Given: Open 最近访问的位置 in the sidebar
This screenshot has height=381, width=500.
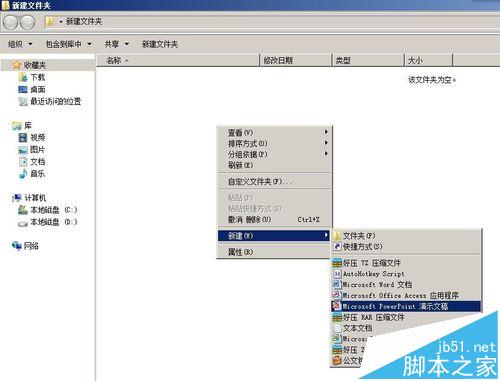Looking at the screenshot, I should (50, 101).
